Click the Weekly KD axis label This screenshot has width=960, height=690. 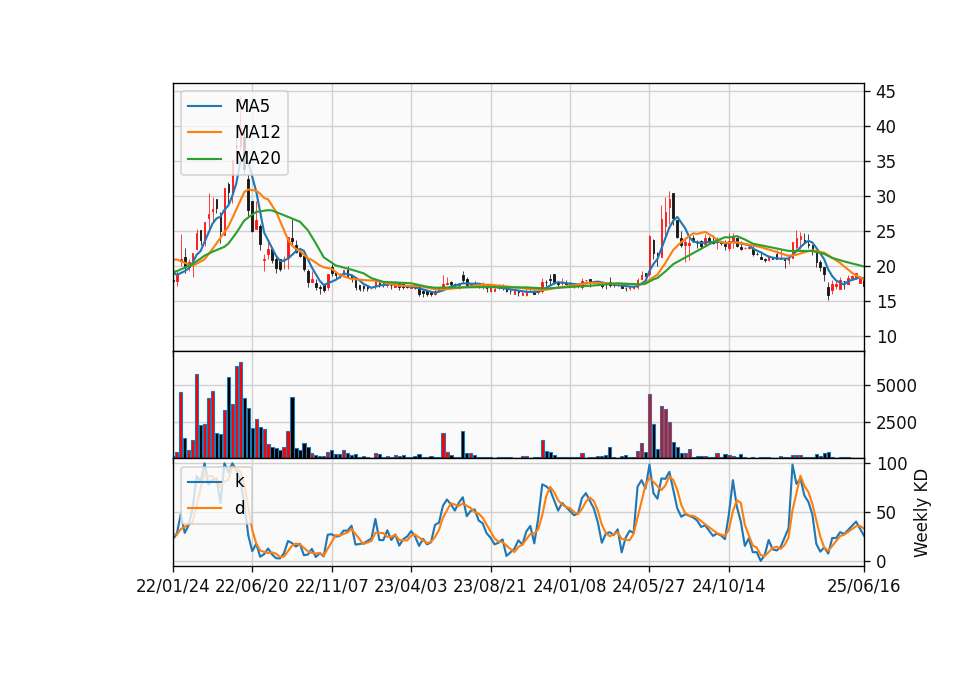click(x=920, y=513)
